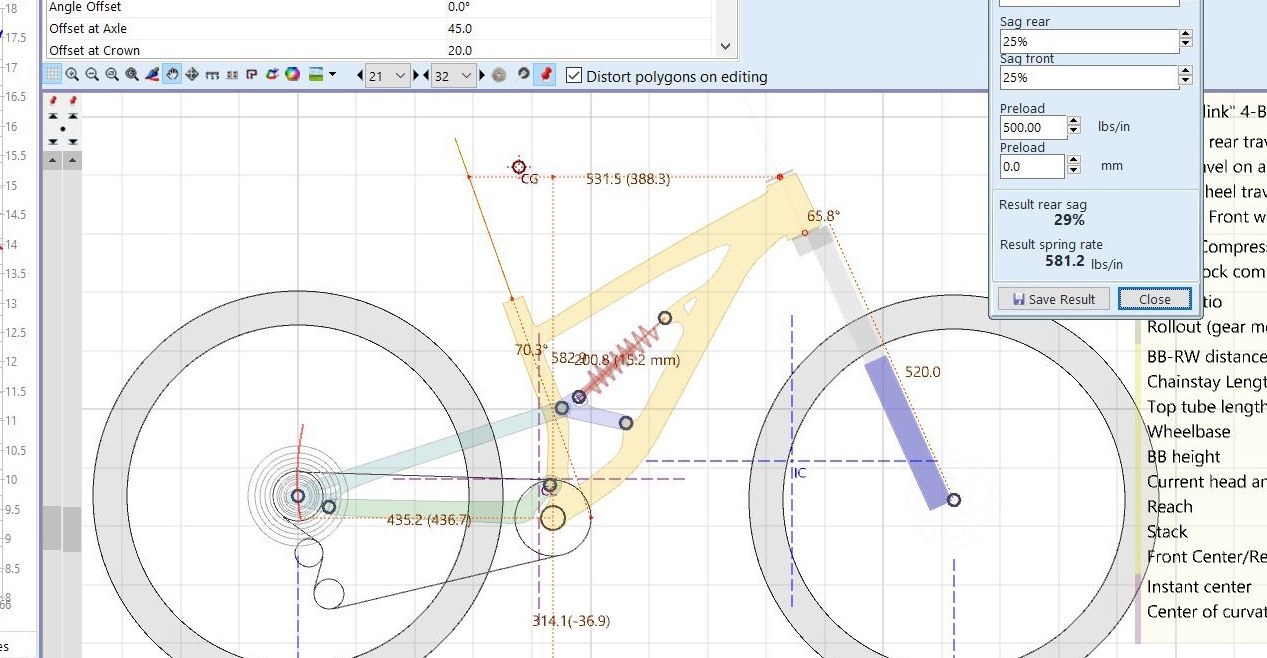This screenshot has height=658, width=1267.
Task: Click the Top tube length row
Action: (1204, 407)
